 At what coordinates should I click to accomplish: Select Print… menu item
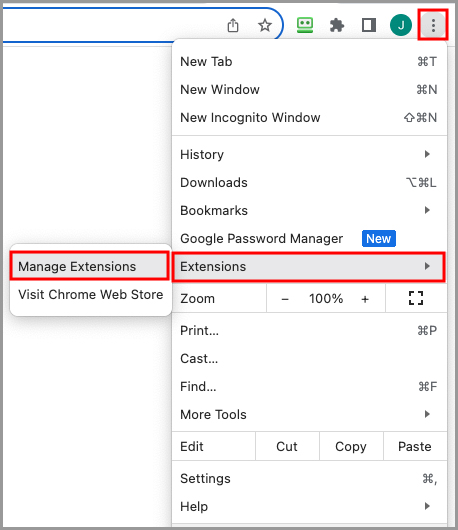coord(309,331)
